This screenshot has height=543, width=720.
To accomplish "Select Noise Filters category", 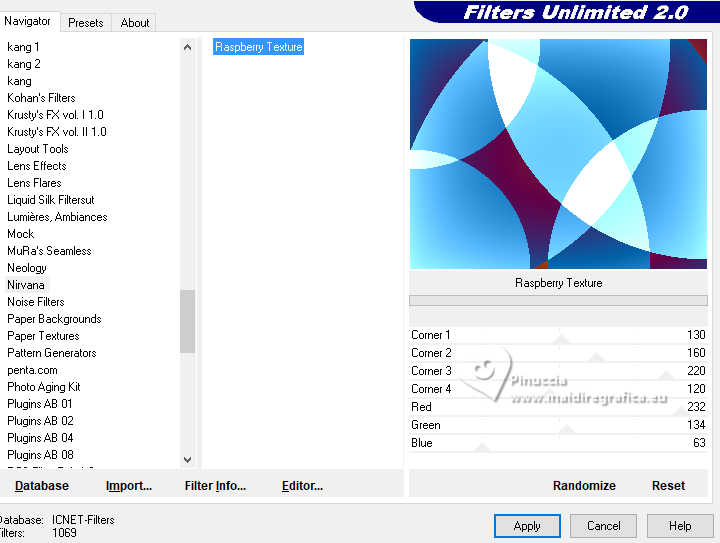I will coord(36,302).
